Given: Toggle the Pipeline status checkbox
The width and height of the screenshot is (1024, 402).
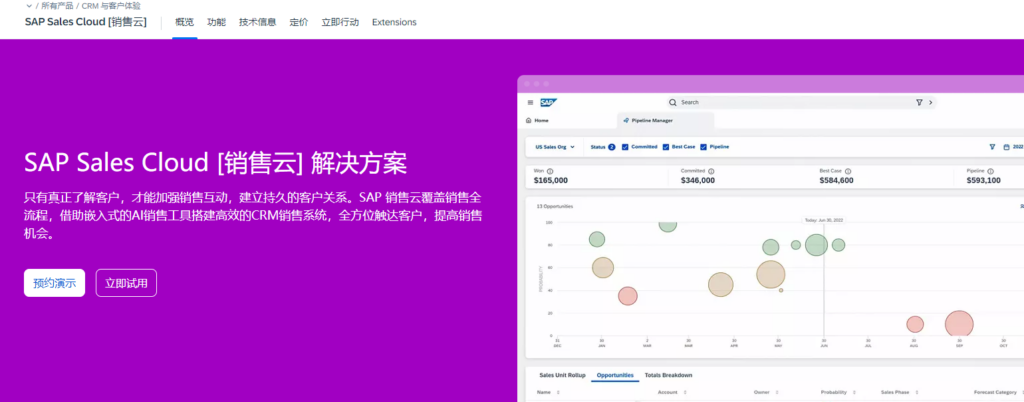Looking at the screenshot, I should click(703, 147).
